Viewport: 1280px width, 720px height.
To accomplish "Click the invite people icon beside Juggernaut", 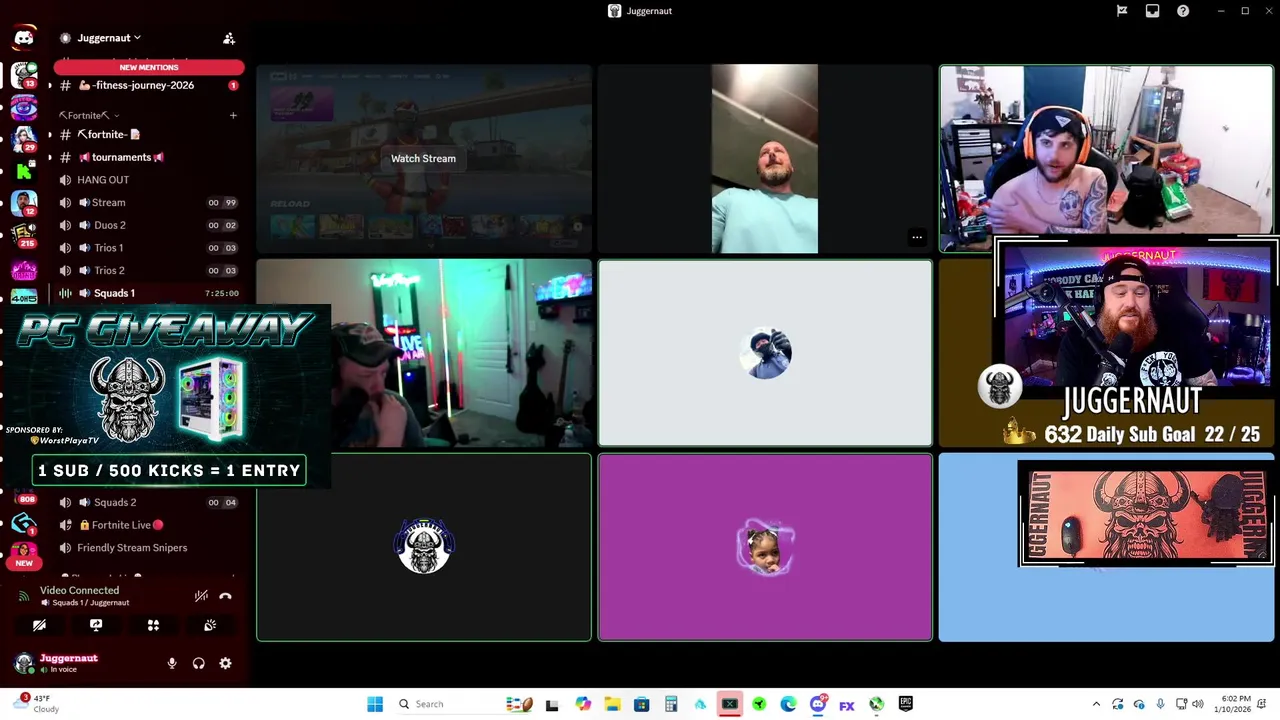I will click(229, 38).
